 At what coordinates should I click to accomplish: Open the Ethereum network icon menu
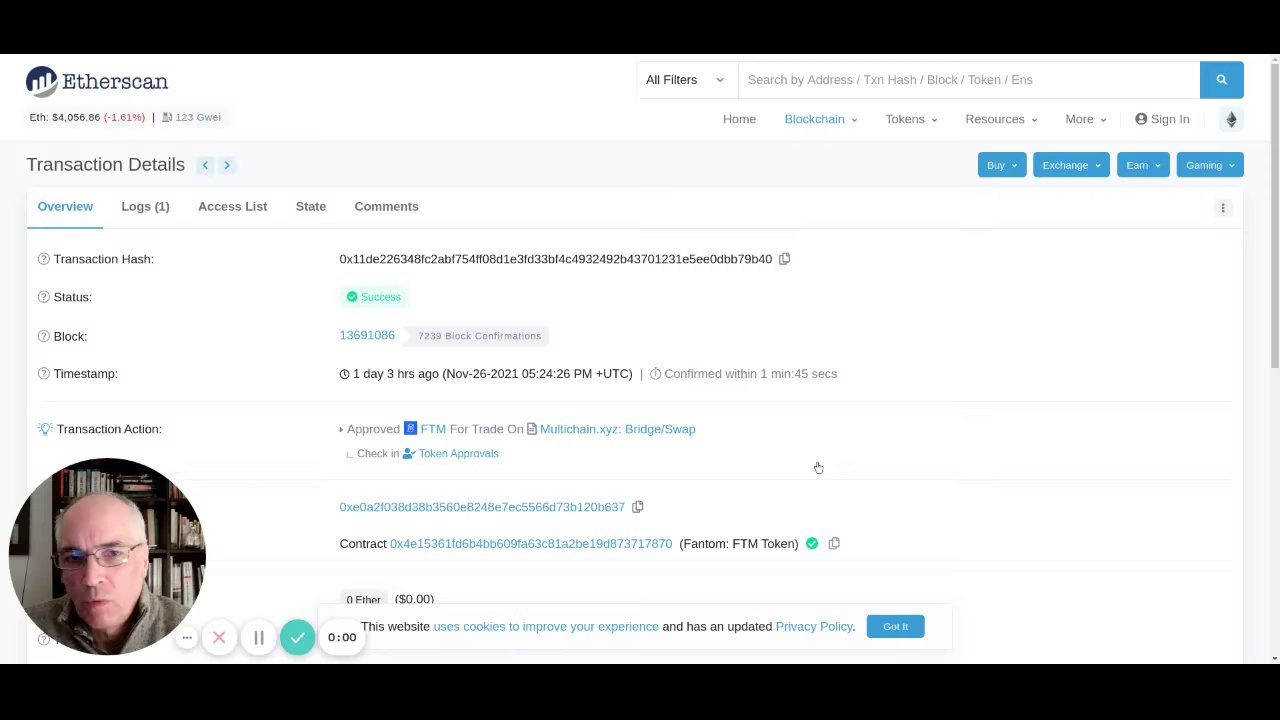coord(1231,119)
